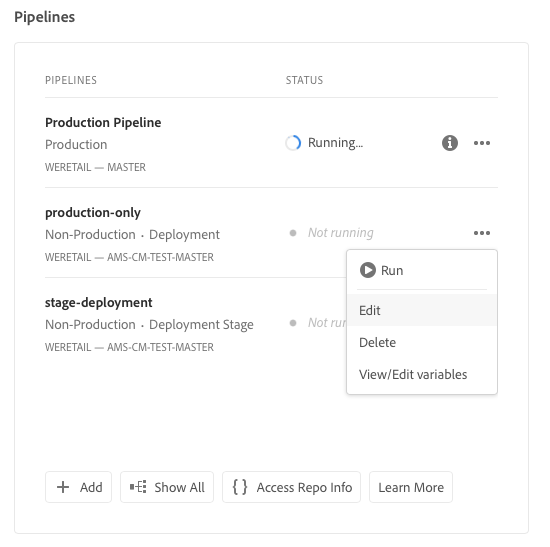The image size is (550, 547).
Task: Click the Add button
Action: pyautogui.click(x=79, y=487)
